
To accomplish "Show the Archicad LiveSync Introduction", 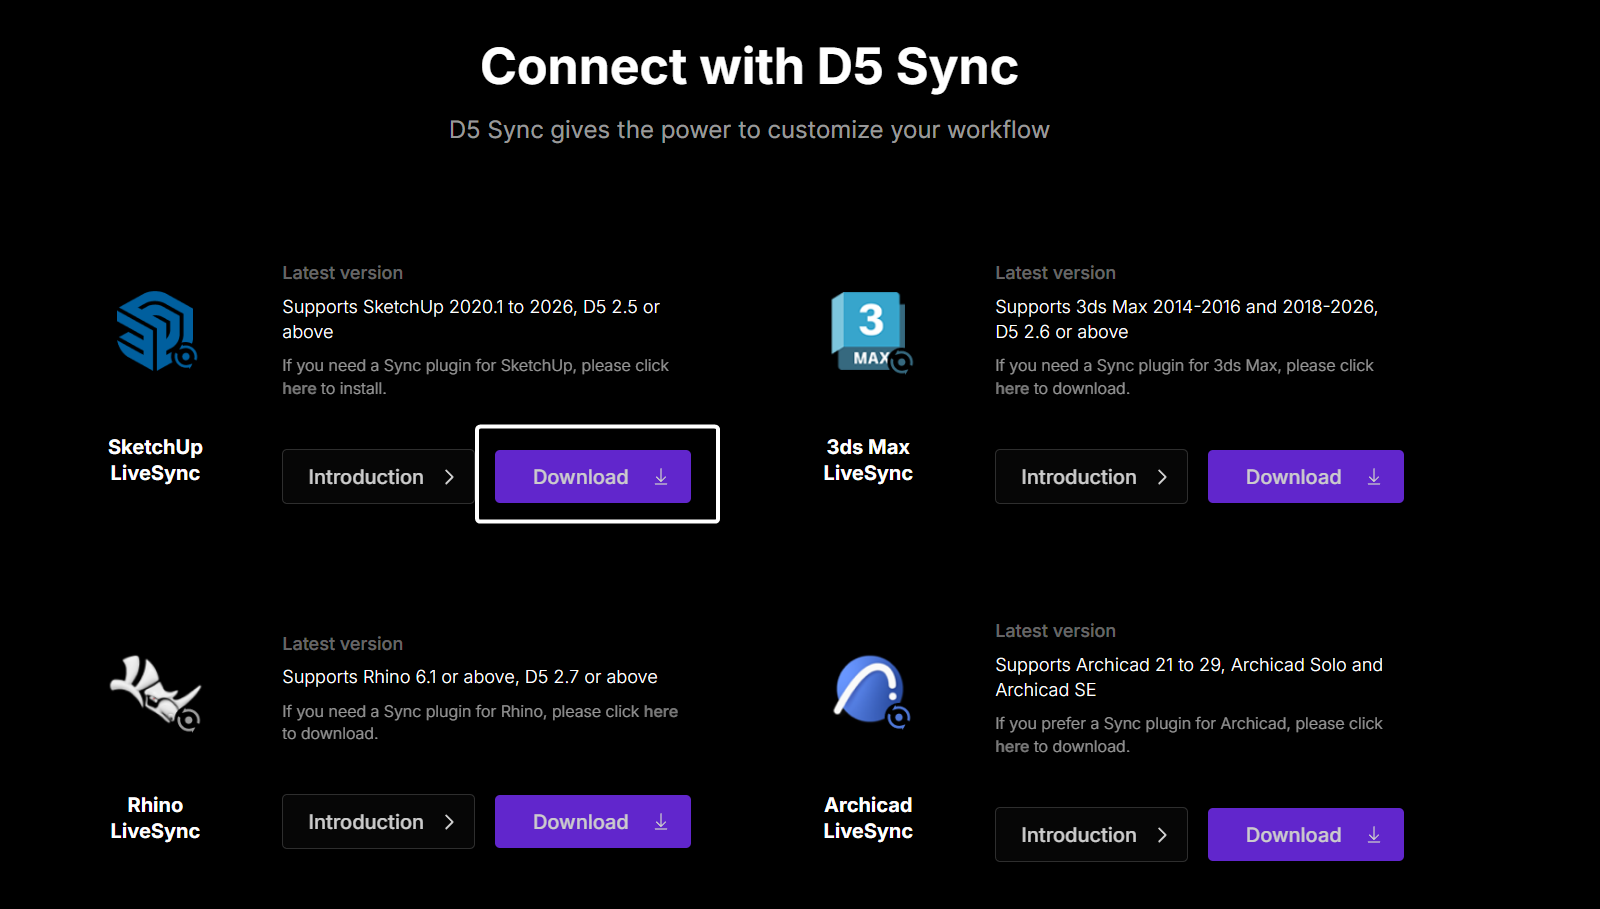I will [1091, 835].
